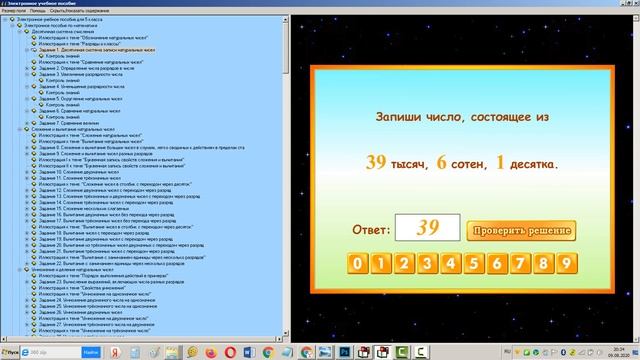Expand the Задание 8 node
Image resolution: width=640 pixels, height=360 pixels.
(27, 147)
